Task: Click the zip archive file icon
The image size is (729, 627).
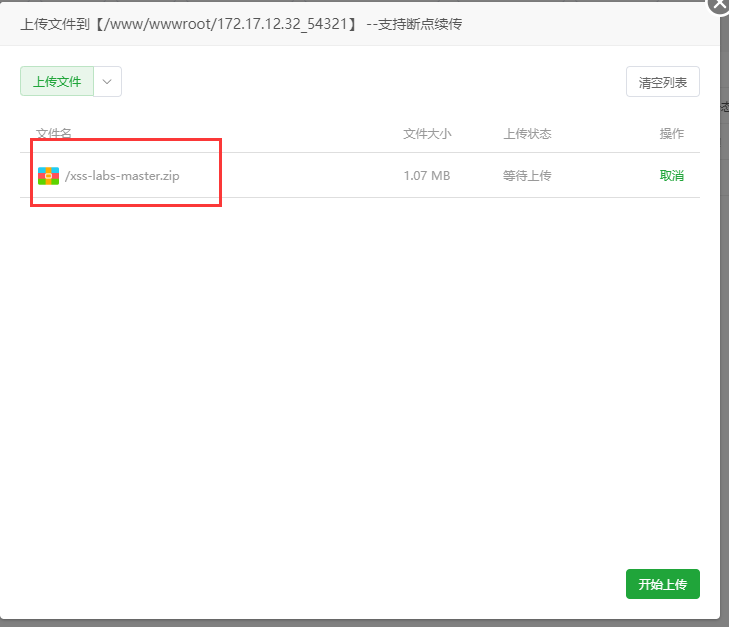Action: pos(48,176)
